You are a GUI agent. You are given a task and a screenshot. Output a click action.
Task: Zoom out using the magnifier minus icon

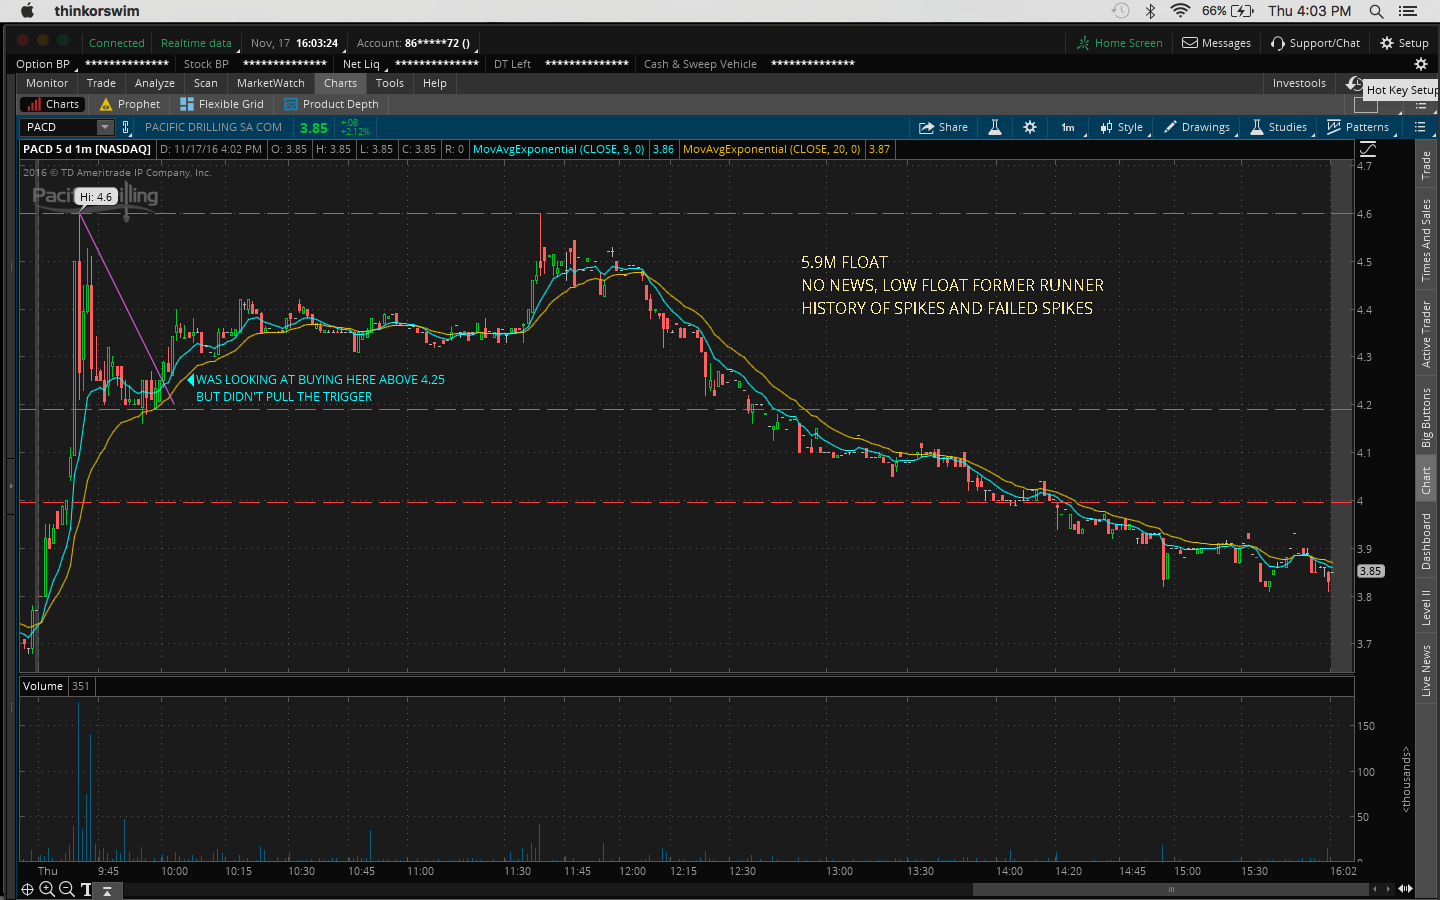coord(66,889)
